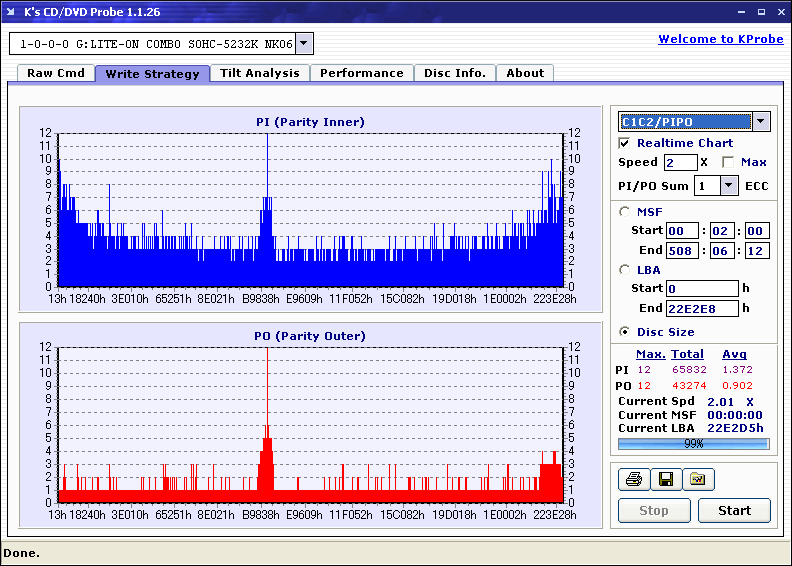792x566 pixels.
Task: Expand the C1C2/PIPO test type dropdown
Action: [x=761, y=122]
